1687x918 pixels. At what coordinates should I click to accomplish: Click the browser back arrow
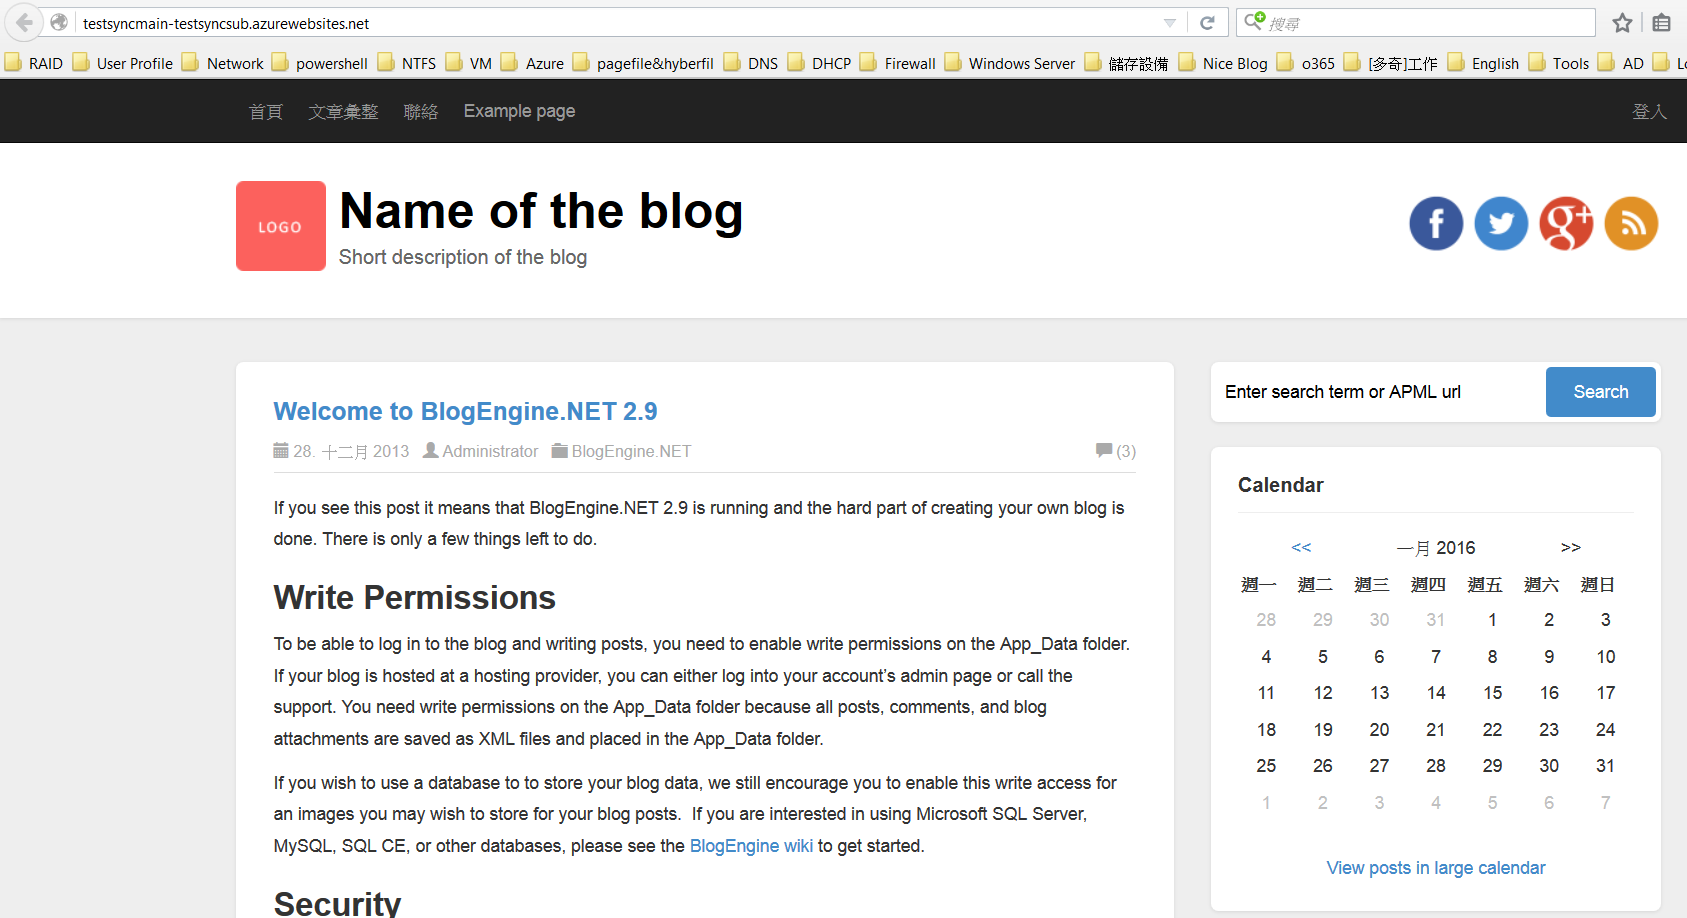pyautogui.click(x=24, y=22)
